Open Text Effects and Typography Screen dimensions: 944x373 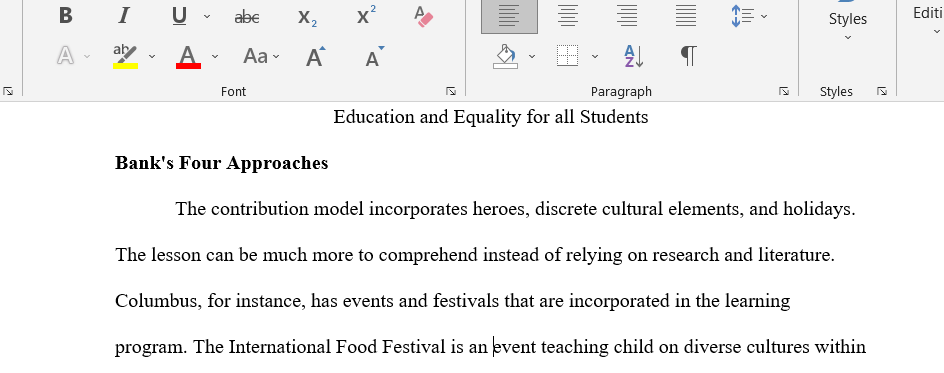pyautogui.click(x=66, y=56)
